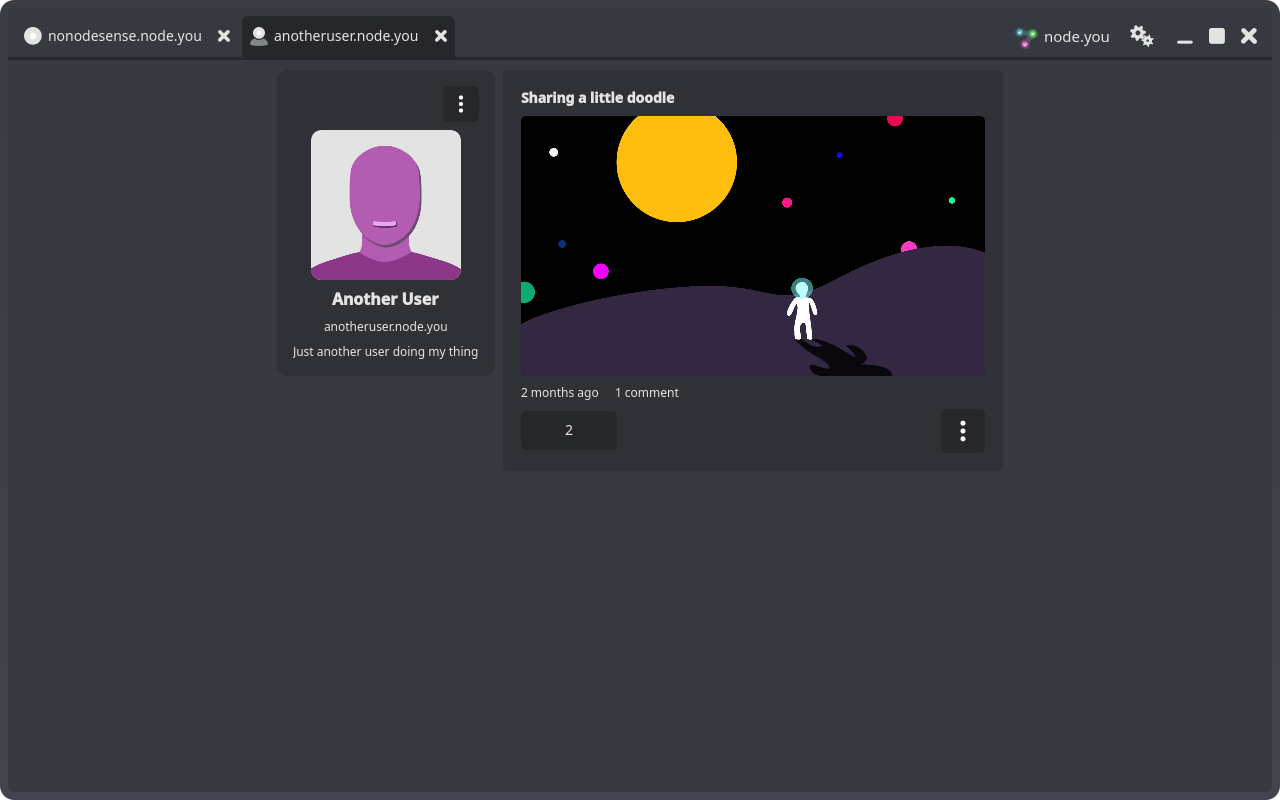Open the profile card three-dot menu
This screenshot has width=1280, height=800.
pyautogui.click(x=461, y=104)
